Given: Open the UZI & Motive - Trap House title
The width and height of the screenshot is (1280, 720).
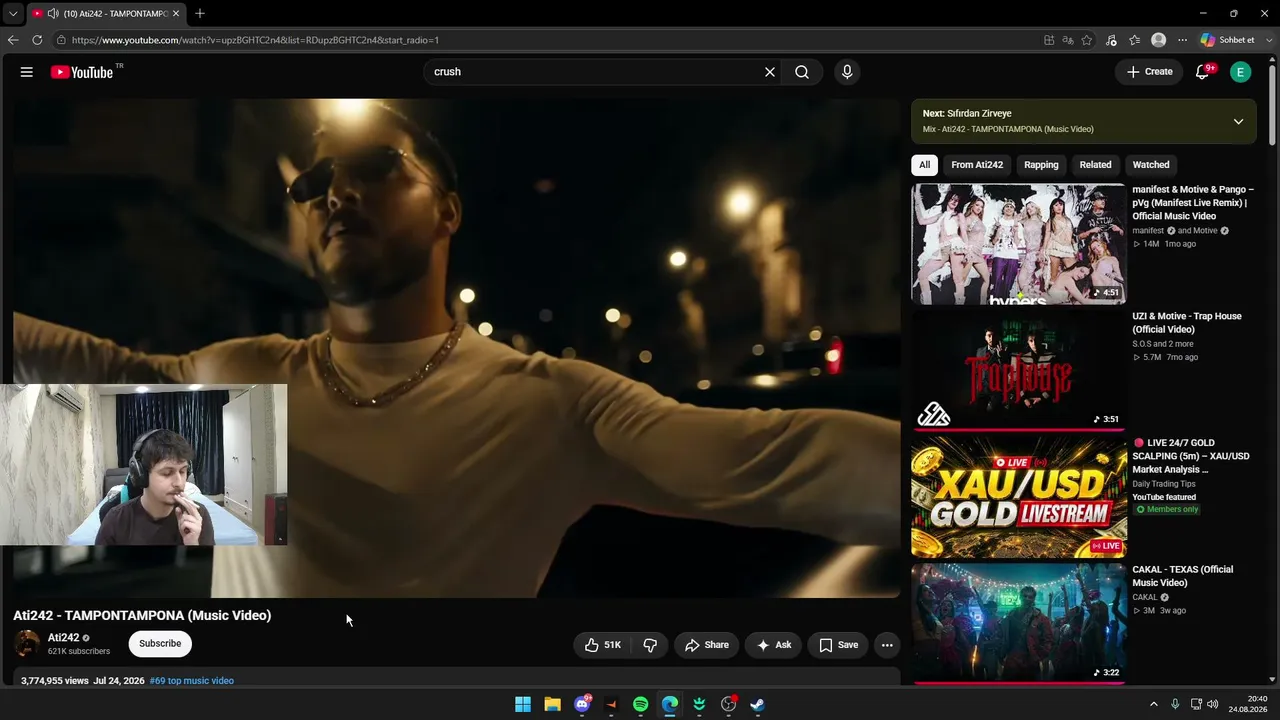Looking at the screenshot, I should click(1187, 323).
